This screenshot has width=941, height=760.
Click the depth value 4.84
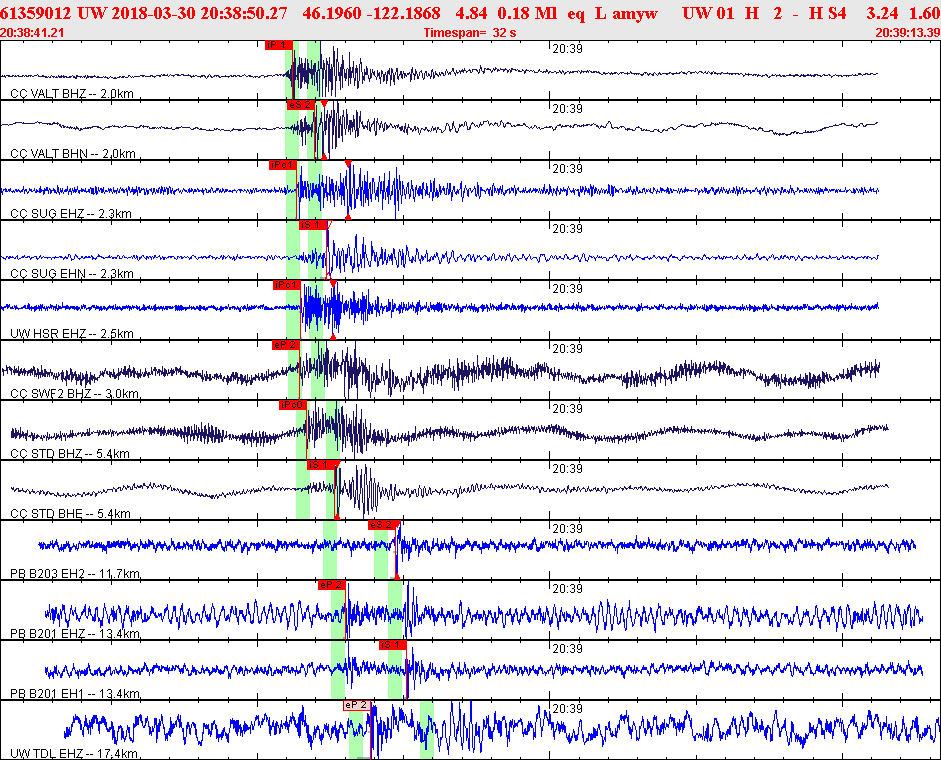click(x=471, y=13)
